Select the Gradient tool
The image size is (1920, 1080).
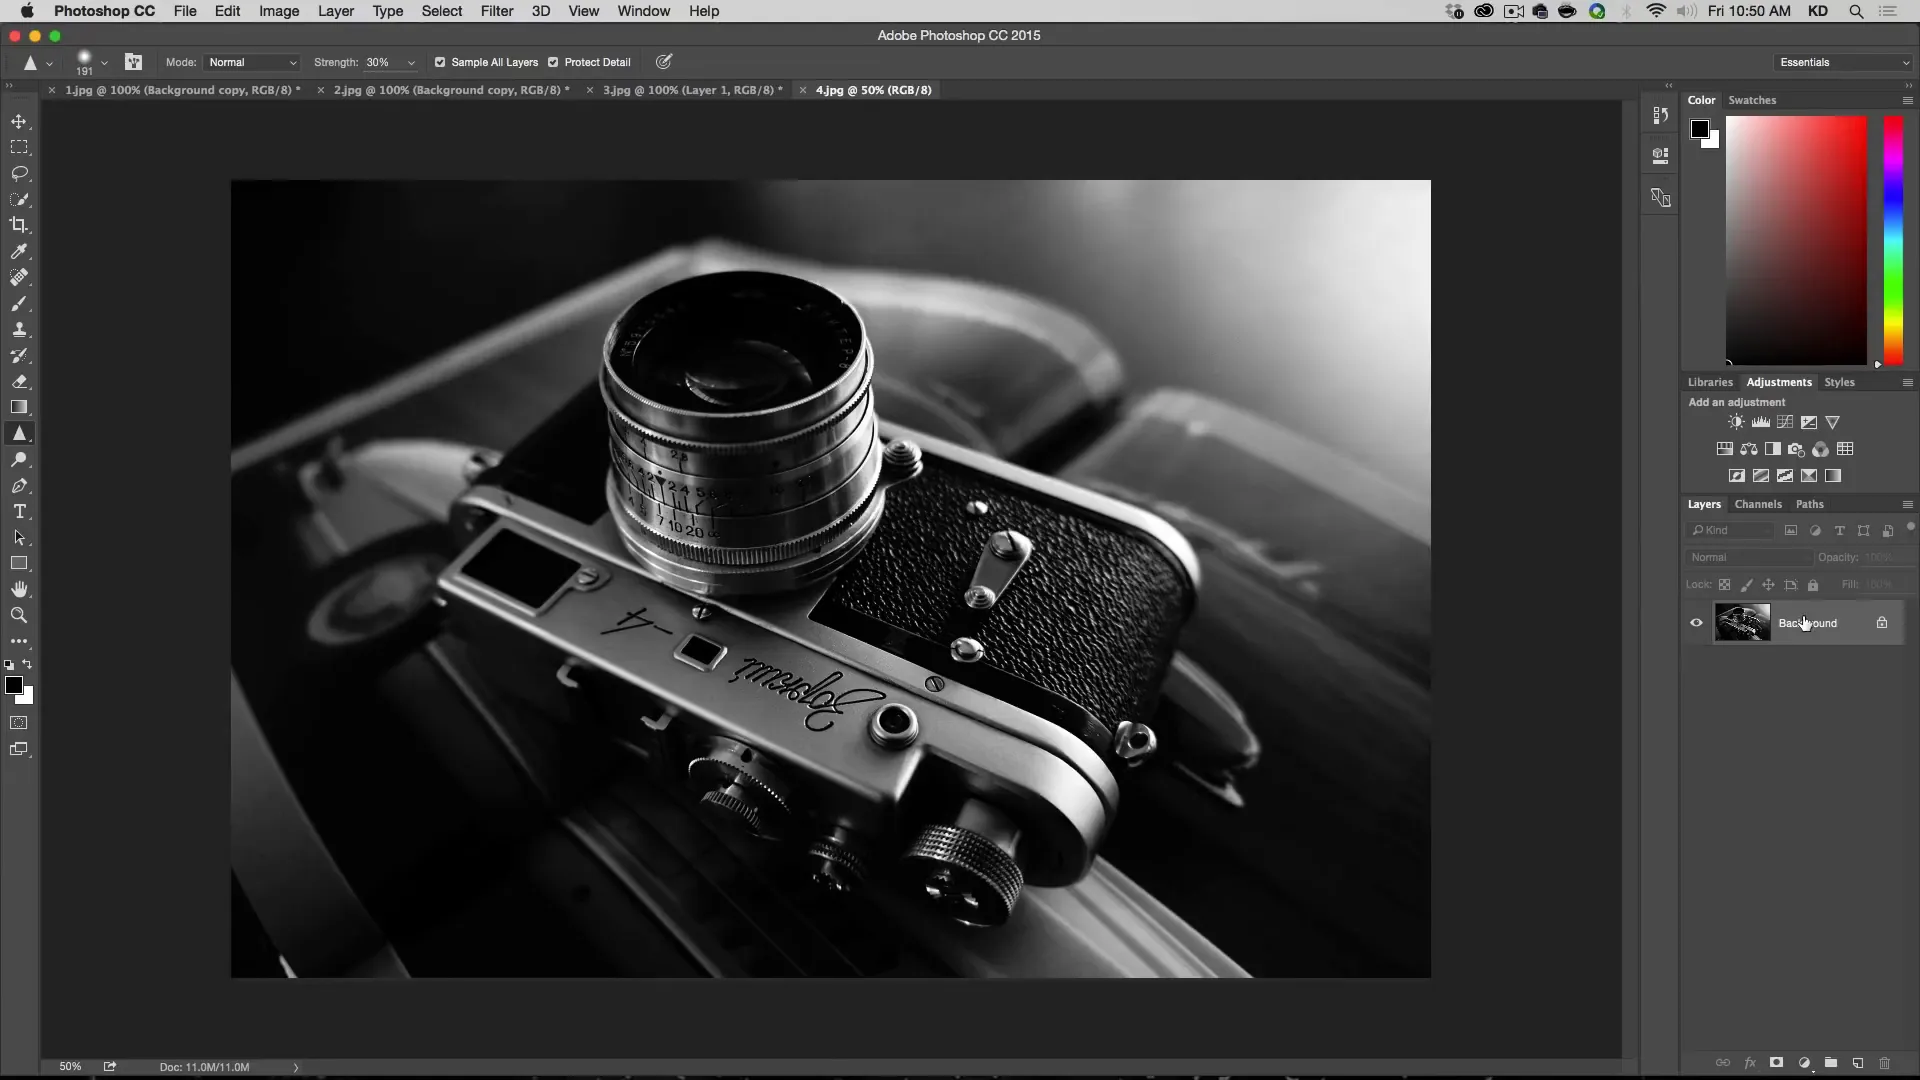[19, 407]
